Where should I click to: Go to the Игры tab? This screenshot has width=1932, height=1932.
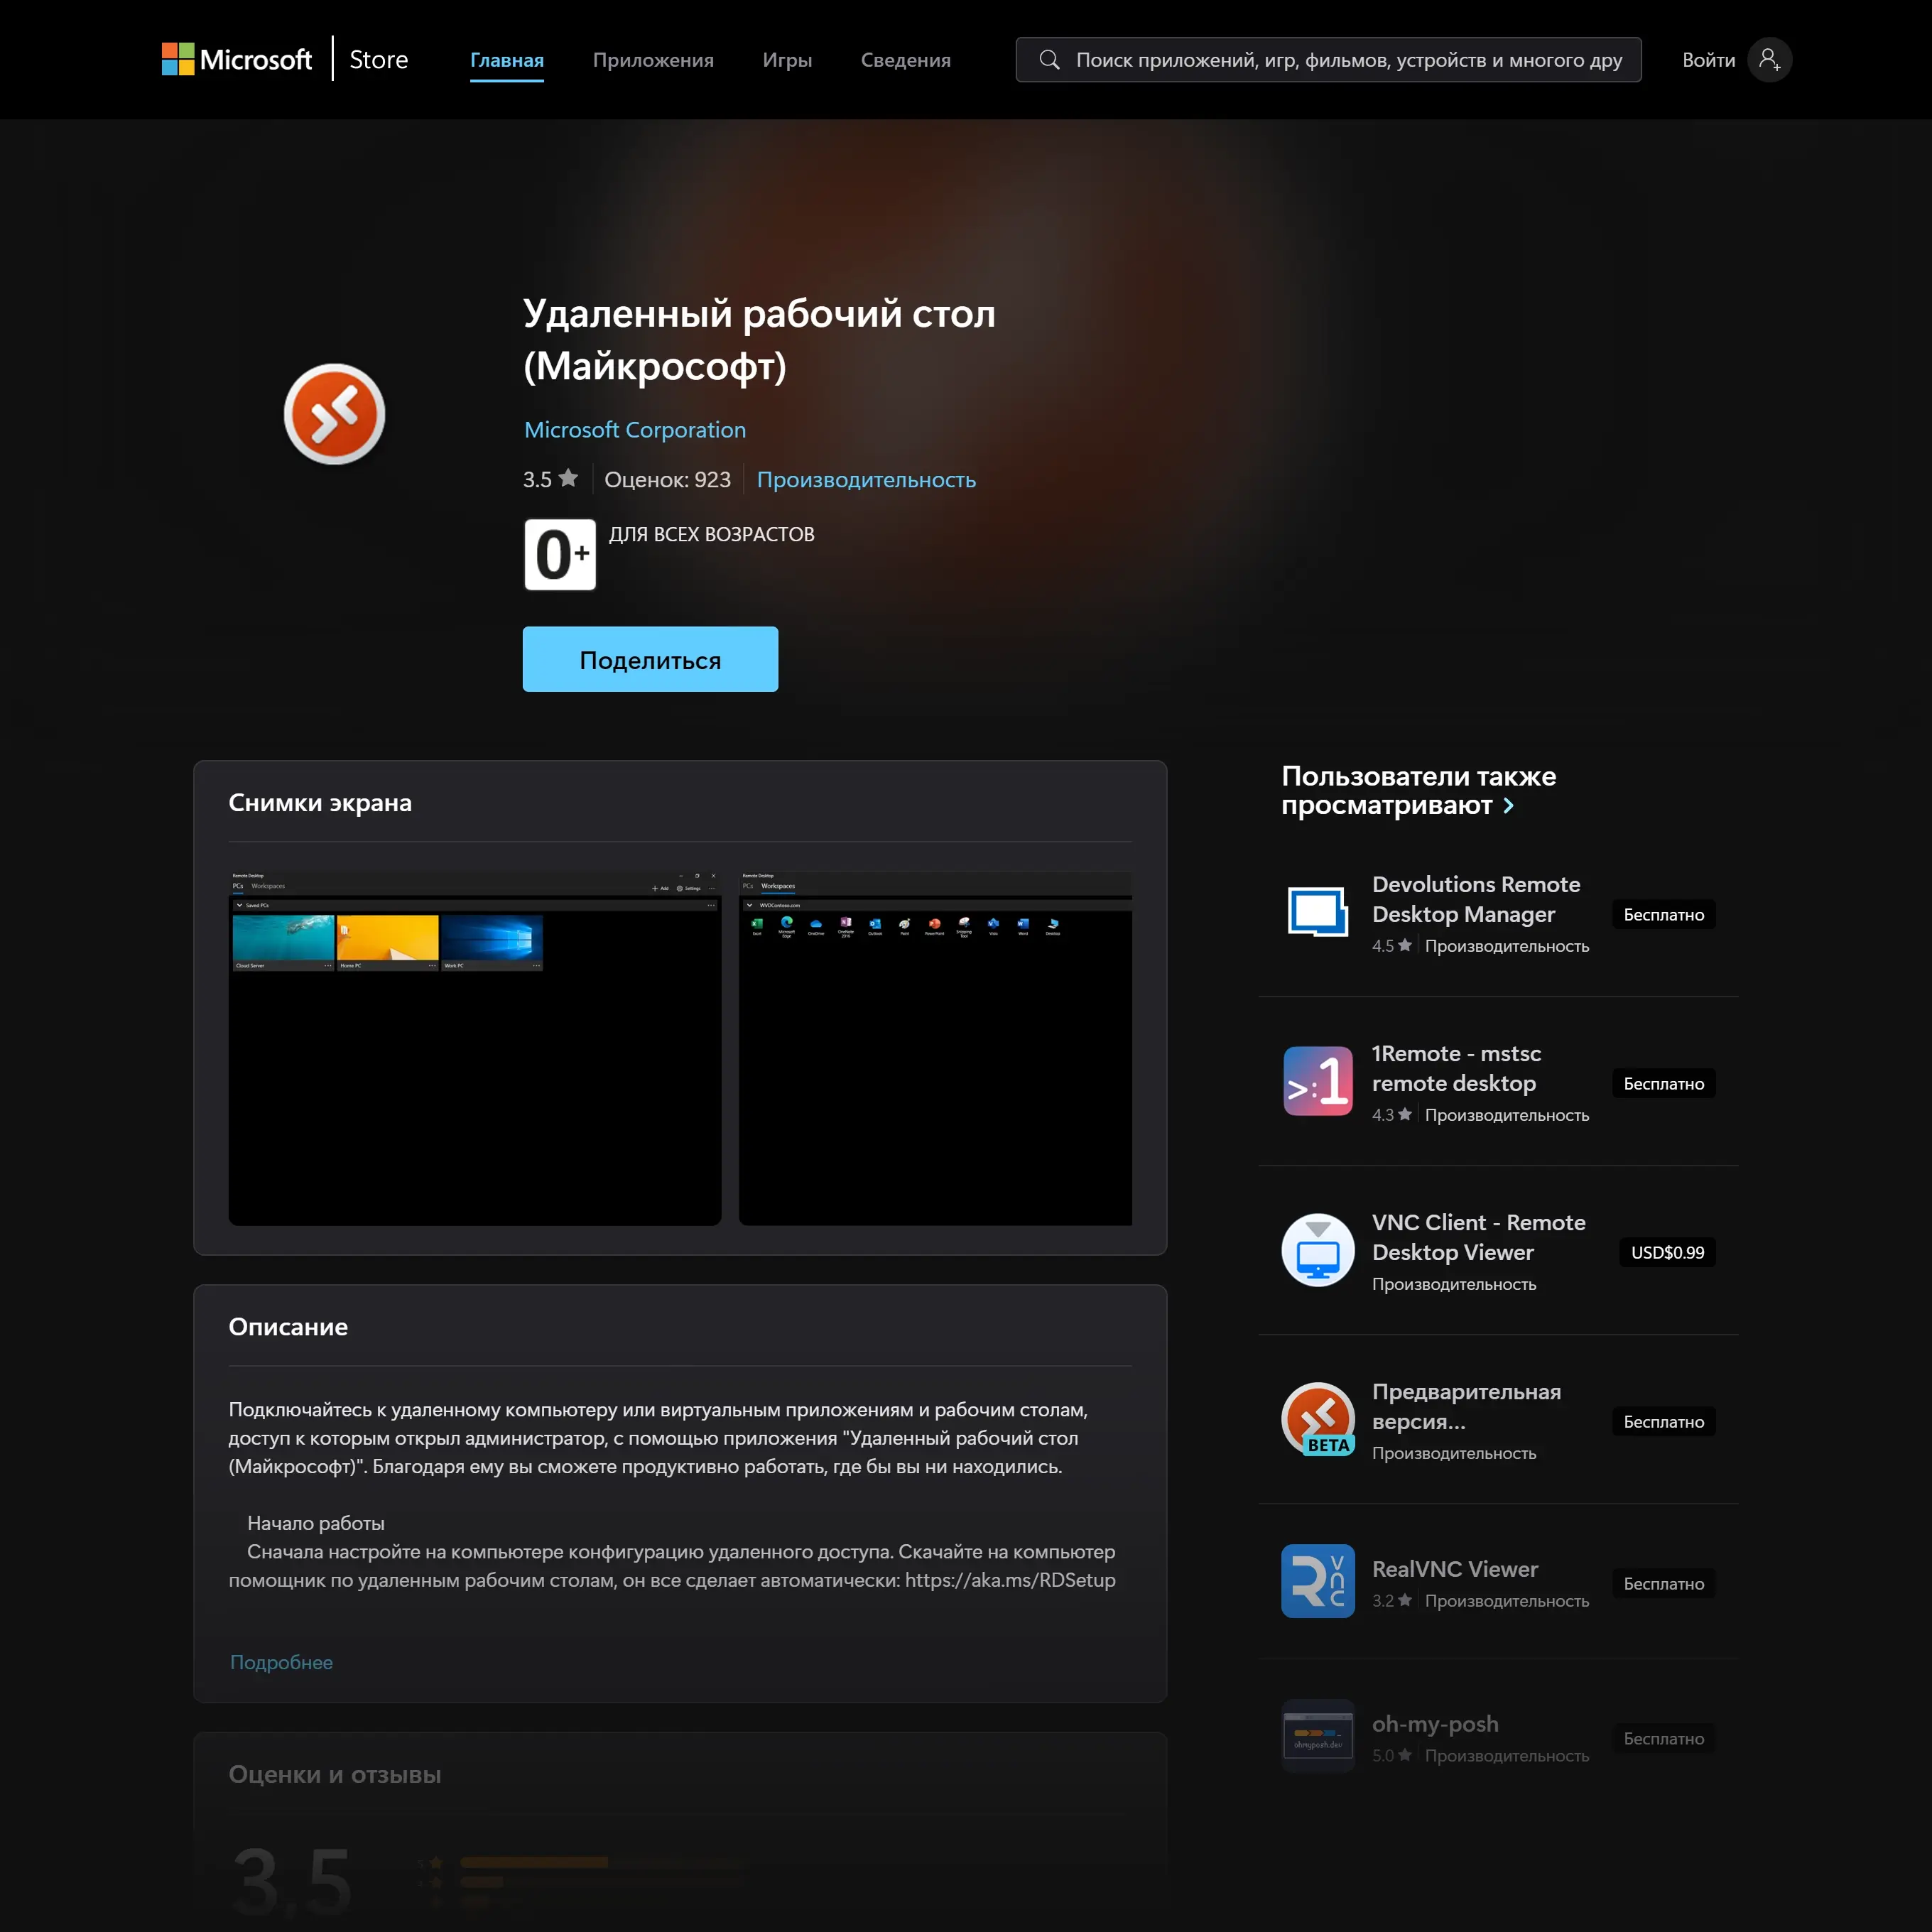(x=787, y=60)
